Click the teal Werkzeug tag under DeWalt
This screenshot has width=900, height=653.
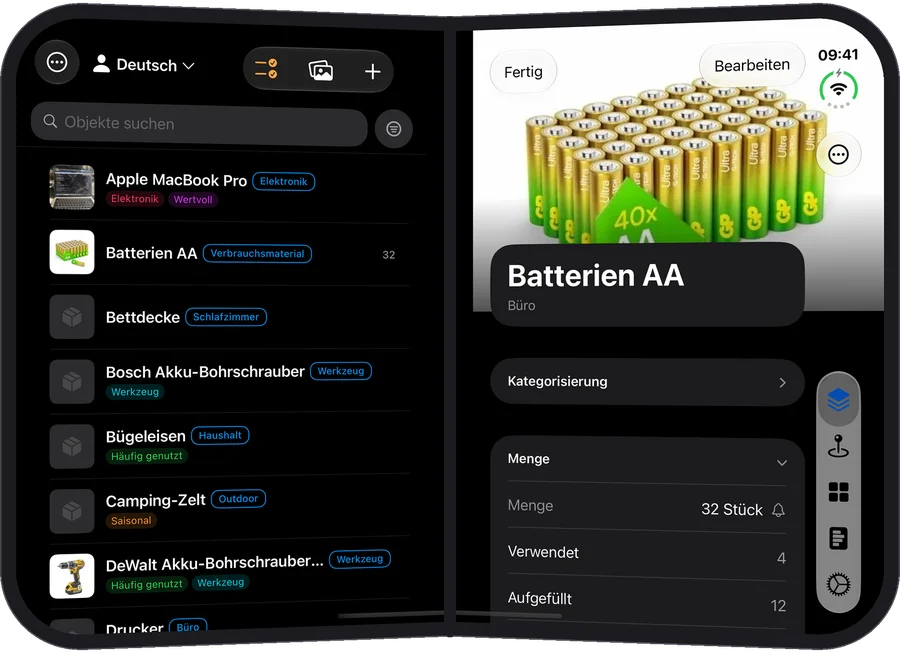coord(220,583)
